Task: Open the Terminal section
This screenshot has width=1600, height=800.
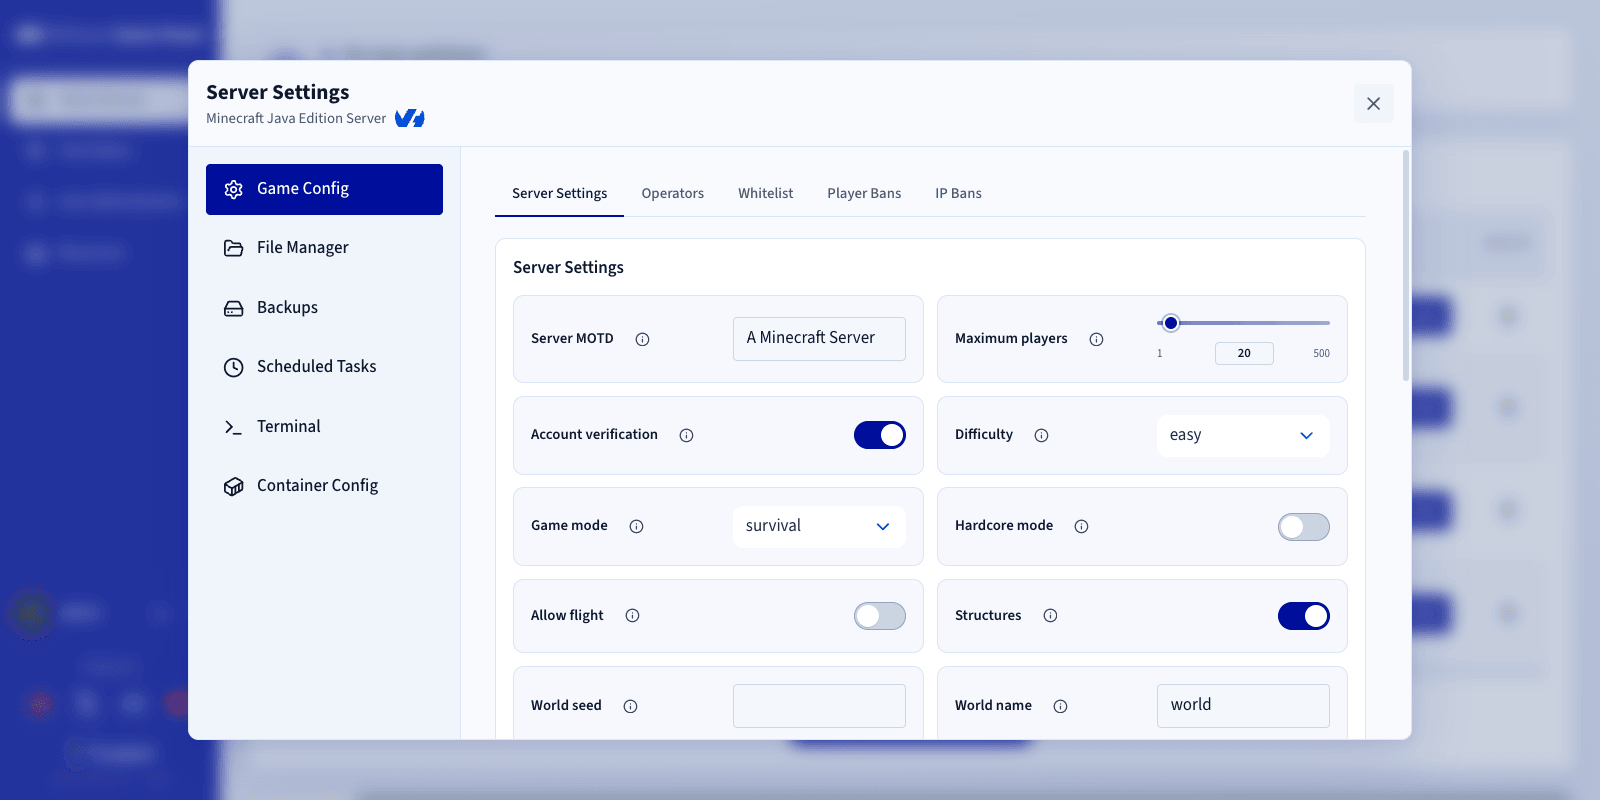Action: pyautogui.click(x=324, y=427)
